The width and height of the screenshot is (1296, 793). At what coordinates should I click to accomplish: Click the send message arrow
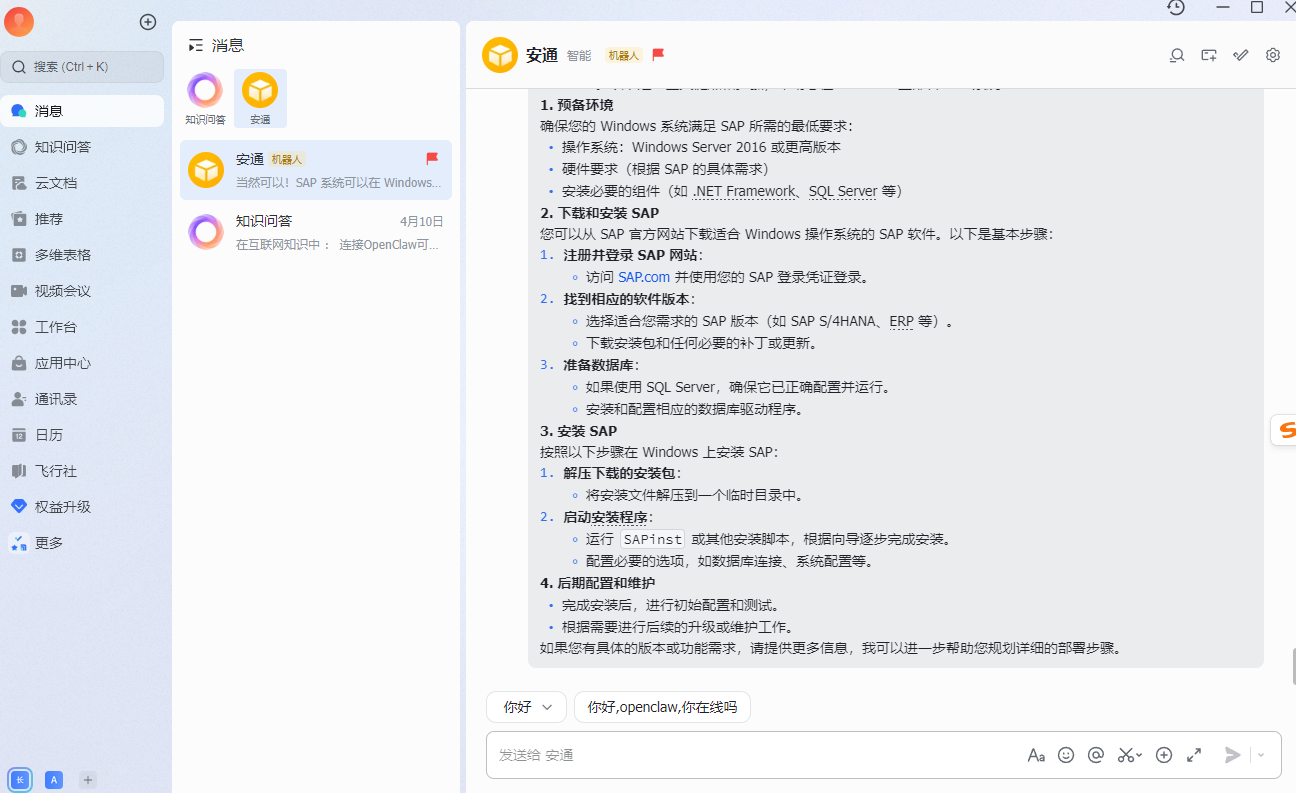[x=1233, y=755]
